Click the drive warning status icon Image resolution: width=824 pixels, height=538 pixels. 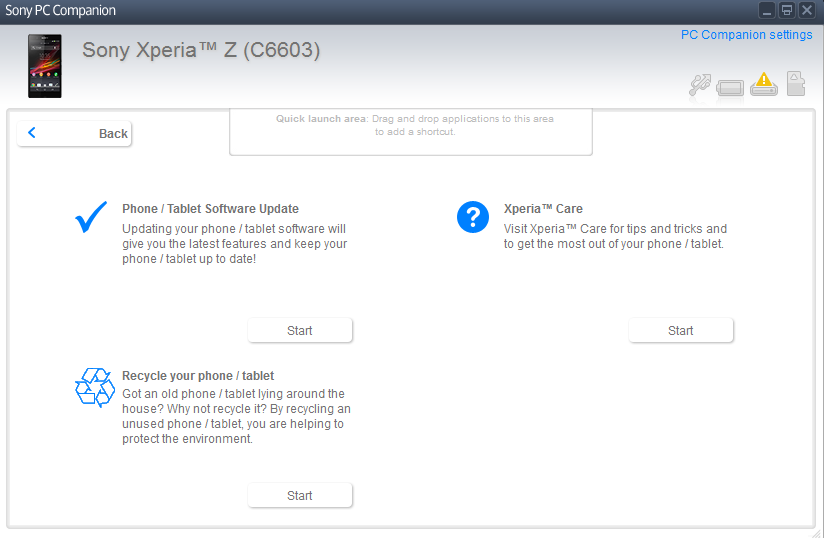click(x=764, y=84)
